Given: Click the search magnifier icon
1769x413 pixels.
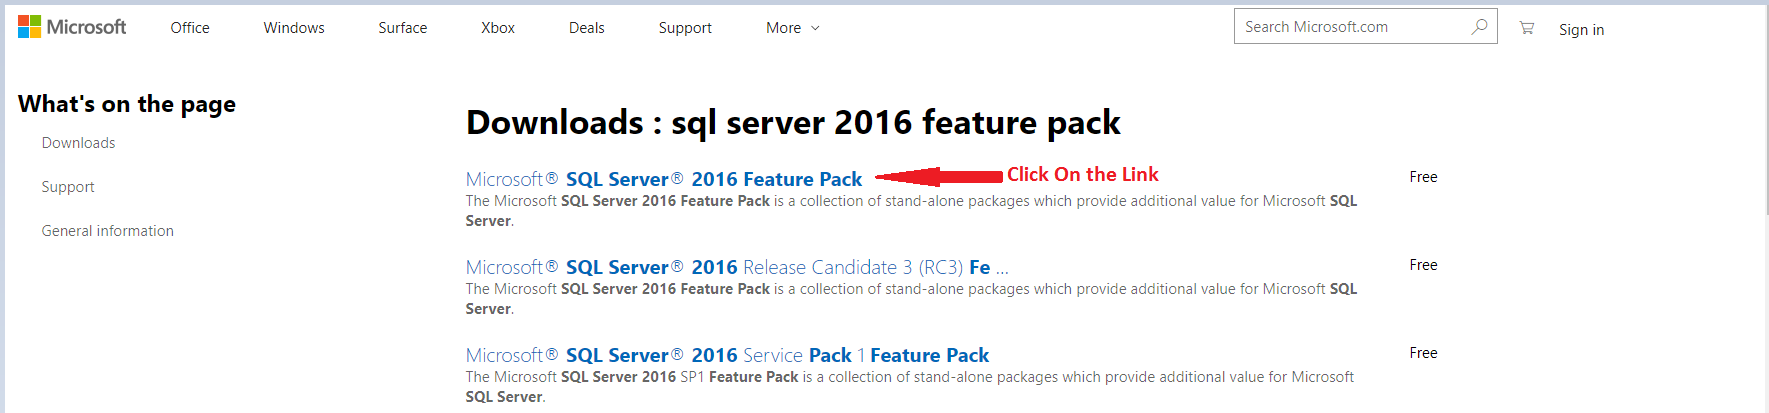Looking at the screenshot, I should click(1479, 27).
